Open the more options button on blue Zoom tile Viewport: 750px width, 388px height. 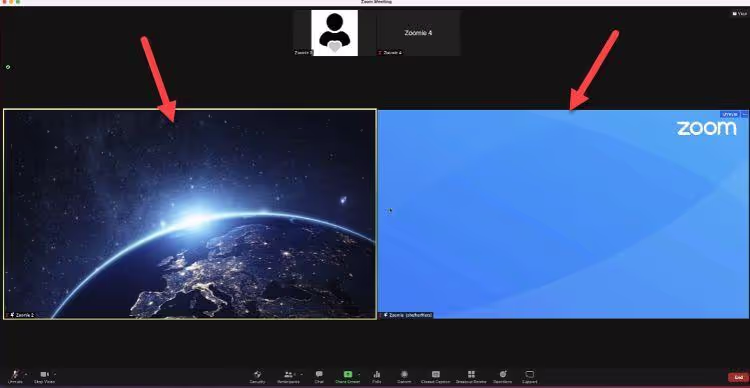click(x=745, y=114)
